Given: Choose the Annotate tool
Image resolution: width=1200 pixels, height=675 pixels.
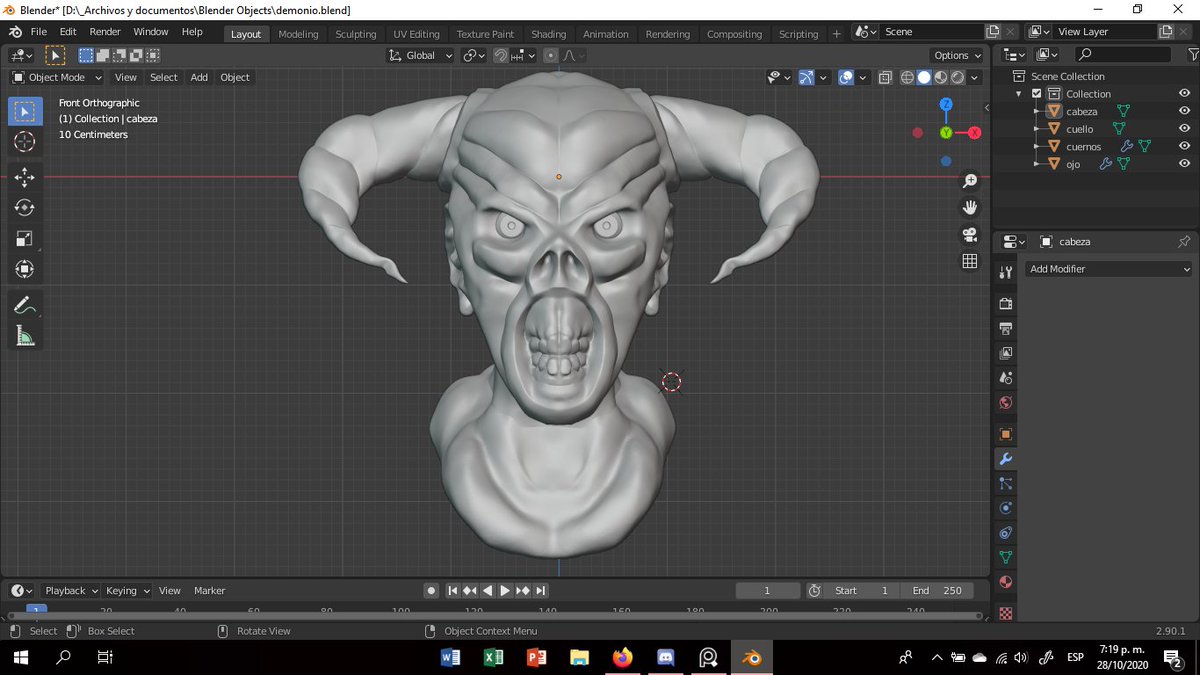Looking at the screenshot, I should click(25, 306).
